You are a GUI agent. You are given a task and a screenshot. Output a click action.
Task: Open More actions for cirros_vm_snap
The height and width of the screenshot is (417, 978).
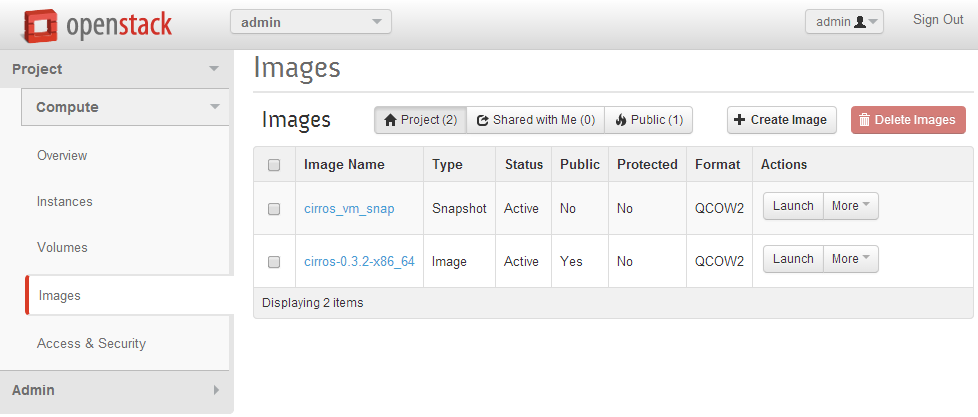coord(851,206)
